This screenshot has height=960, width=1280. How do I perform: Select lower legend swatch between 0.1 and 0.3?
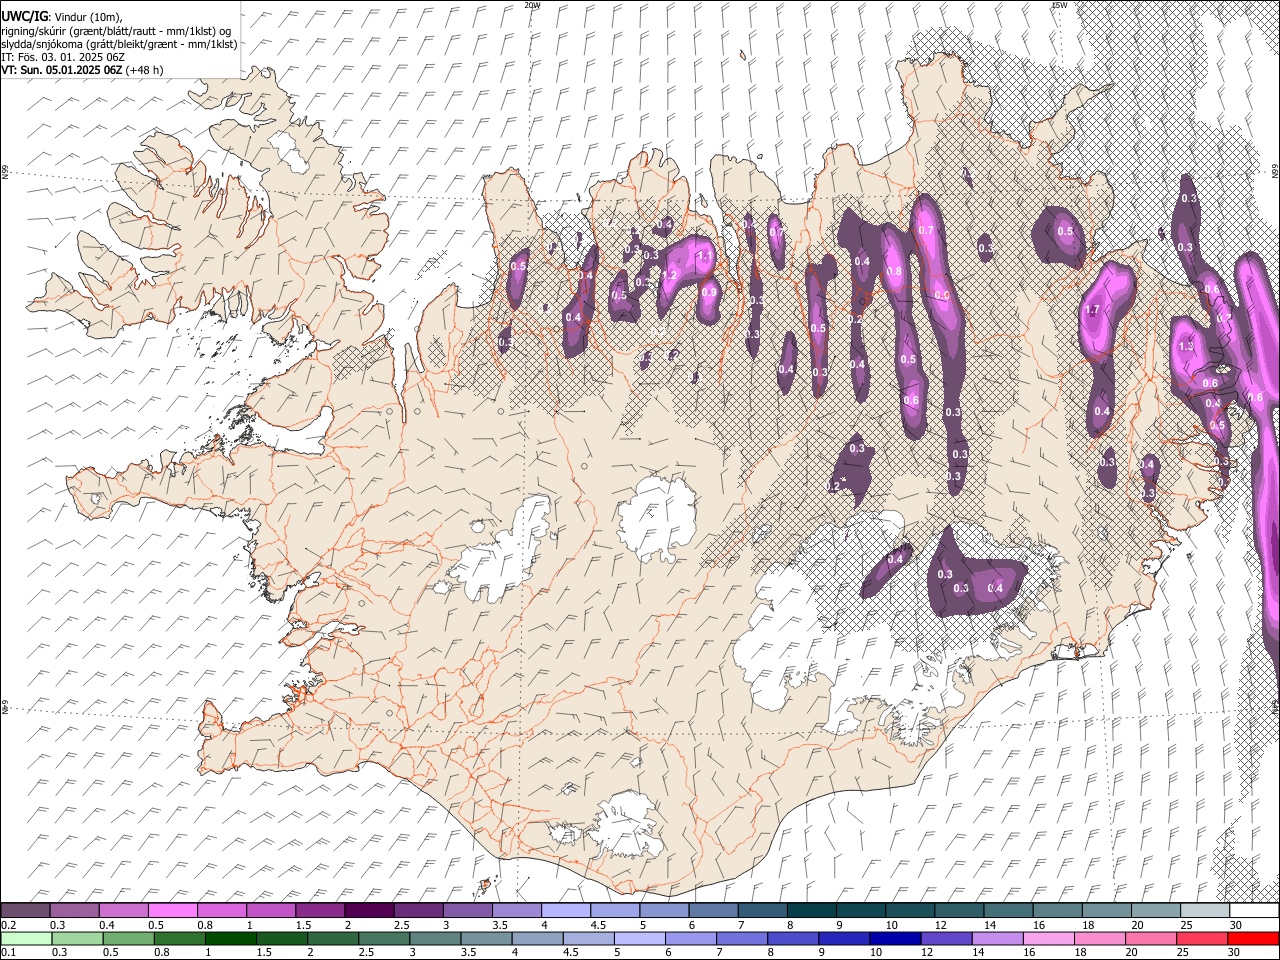pyautogui.click(x=26, y=938)
